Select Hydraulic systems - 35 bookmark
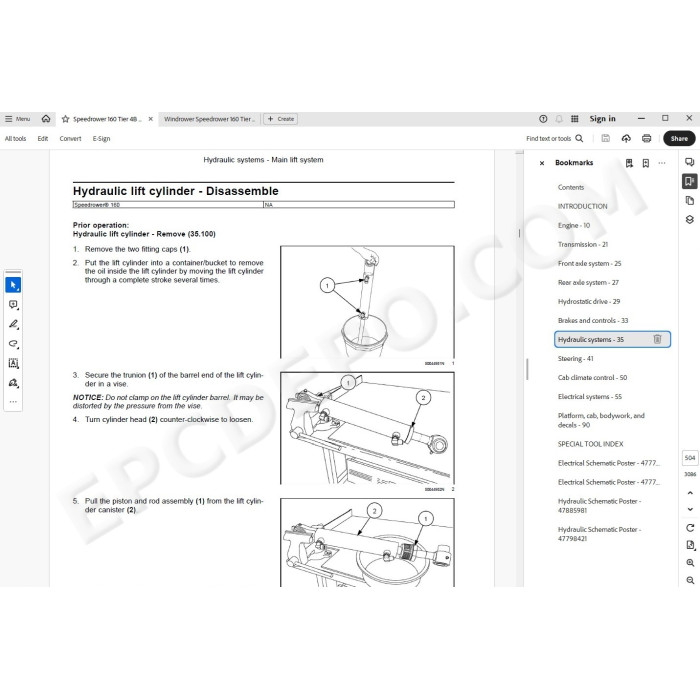The image size is (700, 700). pos(612,339)
